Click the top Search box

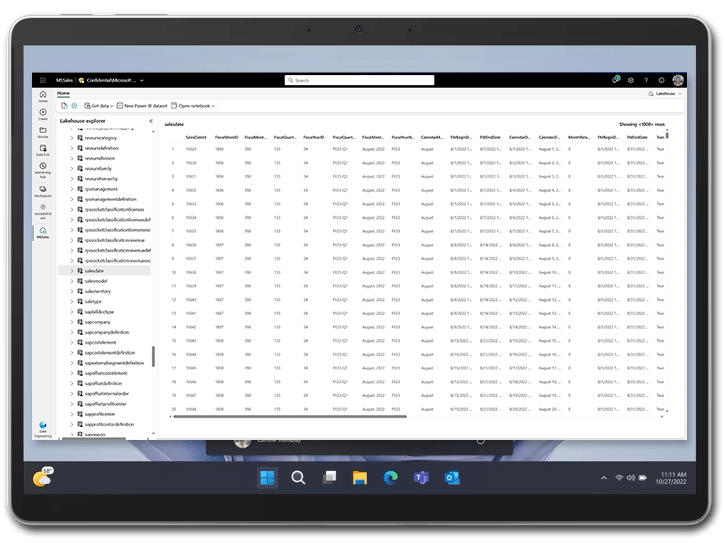pyautogui.click(x=362, y=80)
